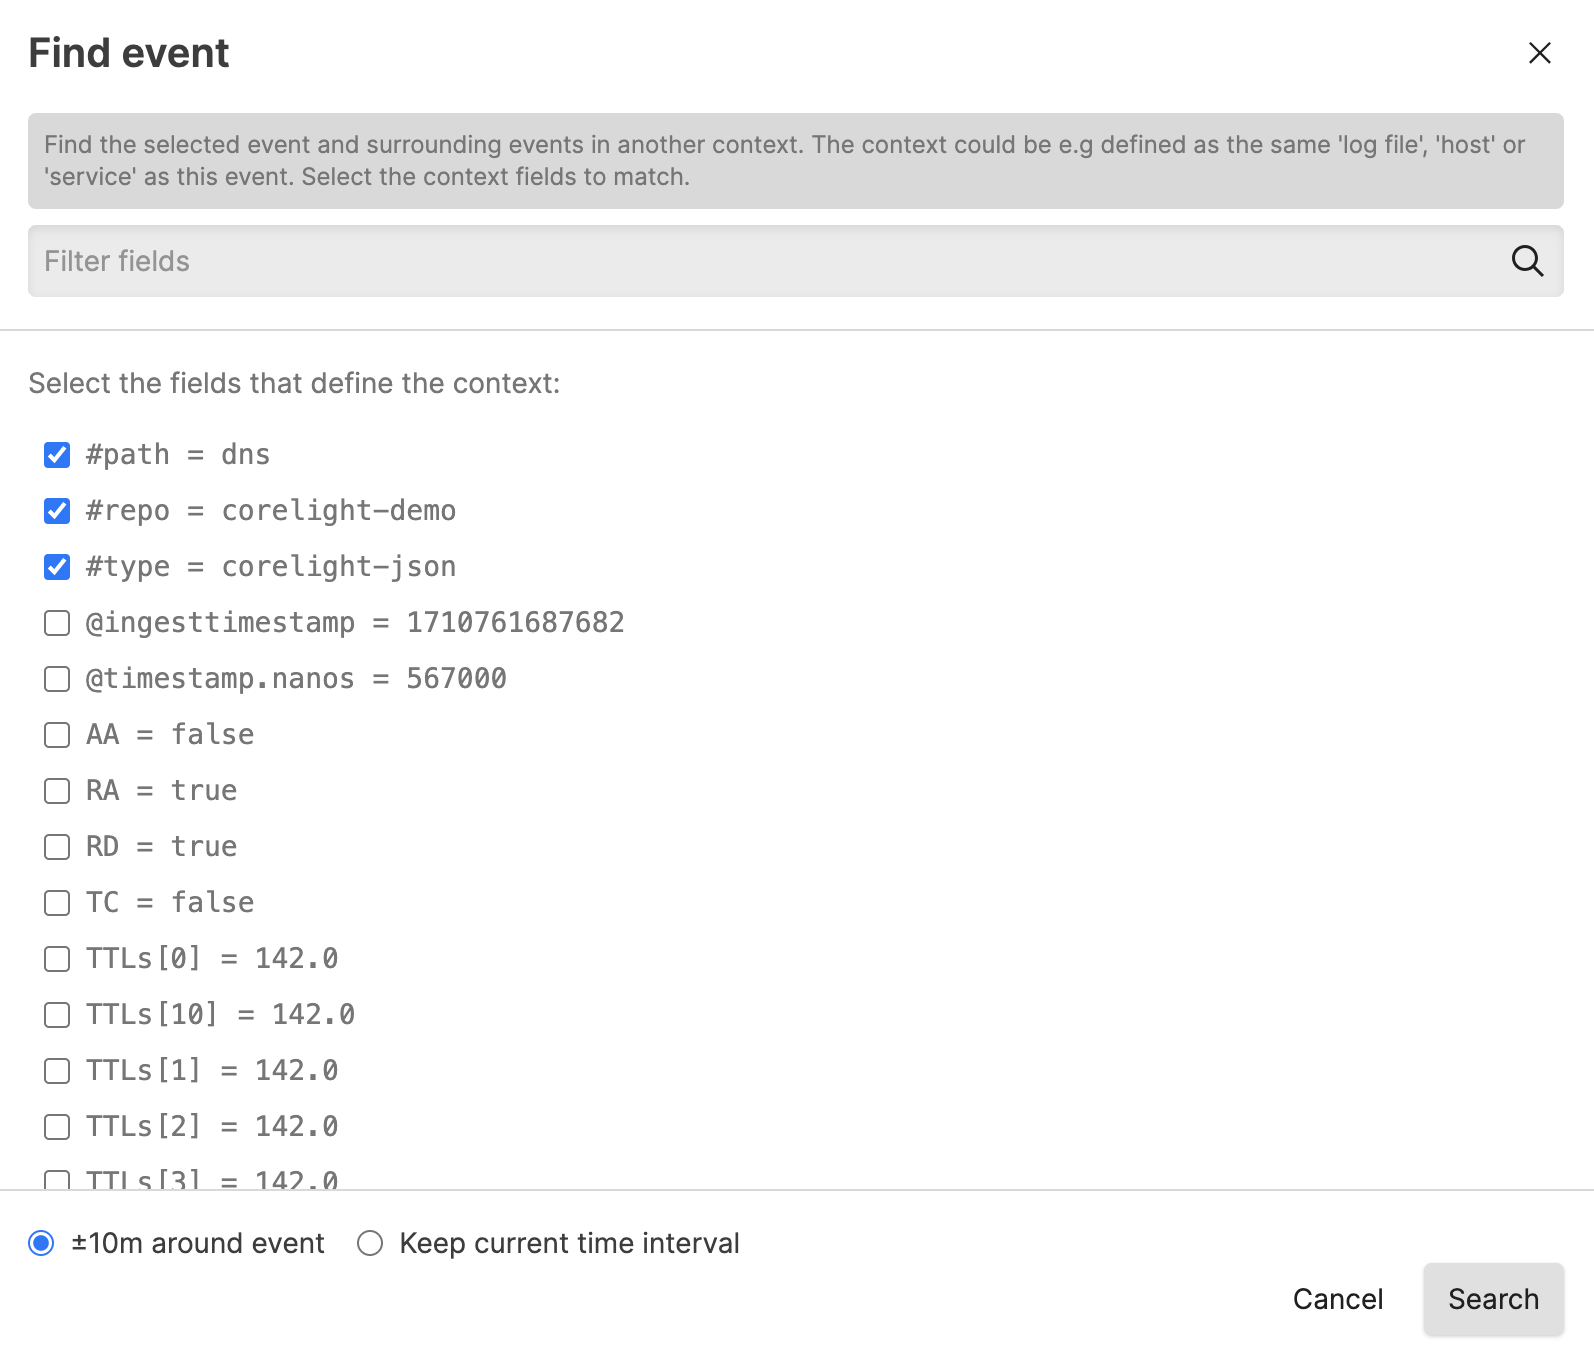Select the RA = true field

[x=57, y=791]
